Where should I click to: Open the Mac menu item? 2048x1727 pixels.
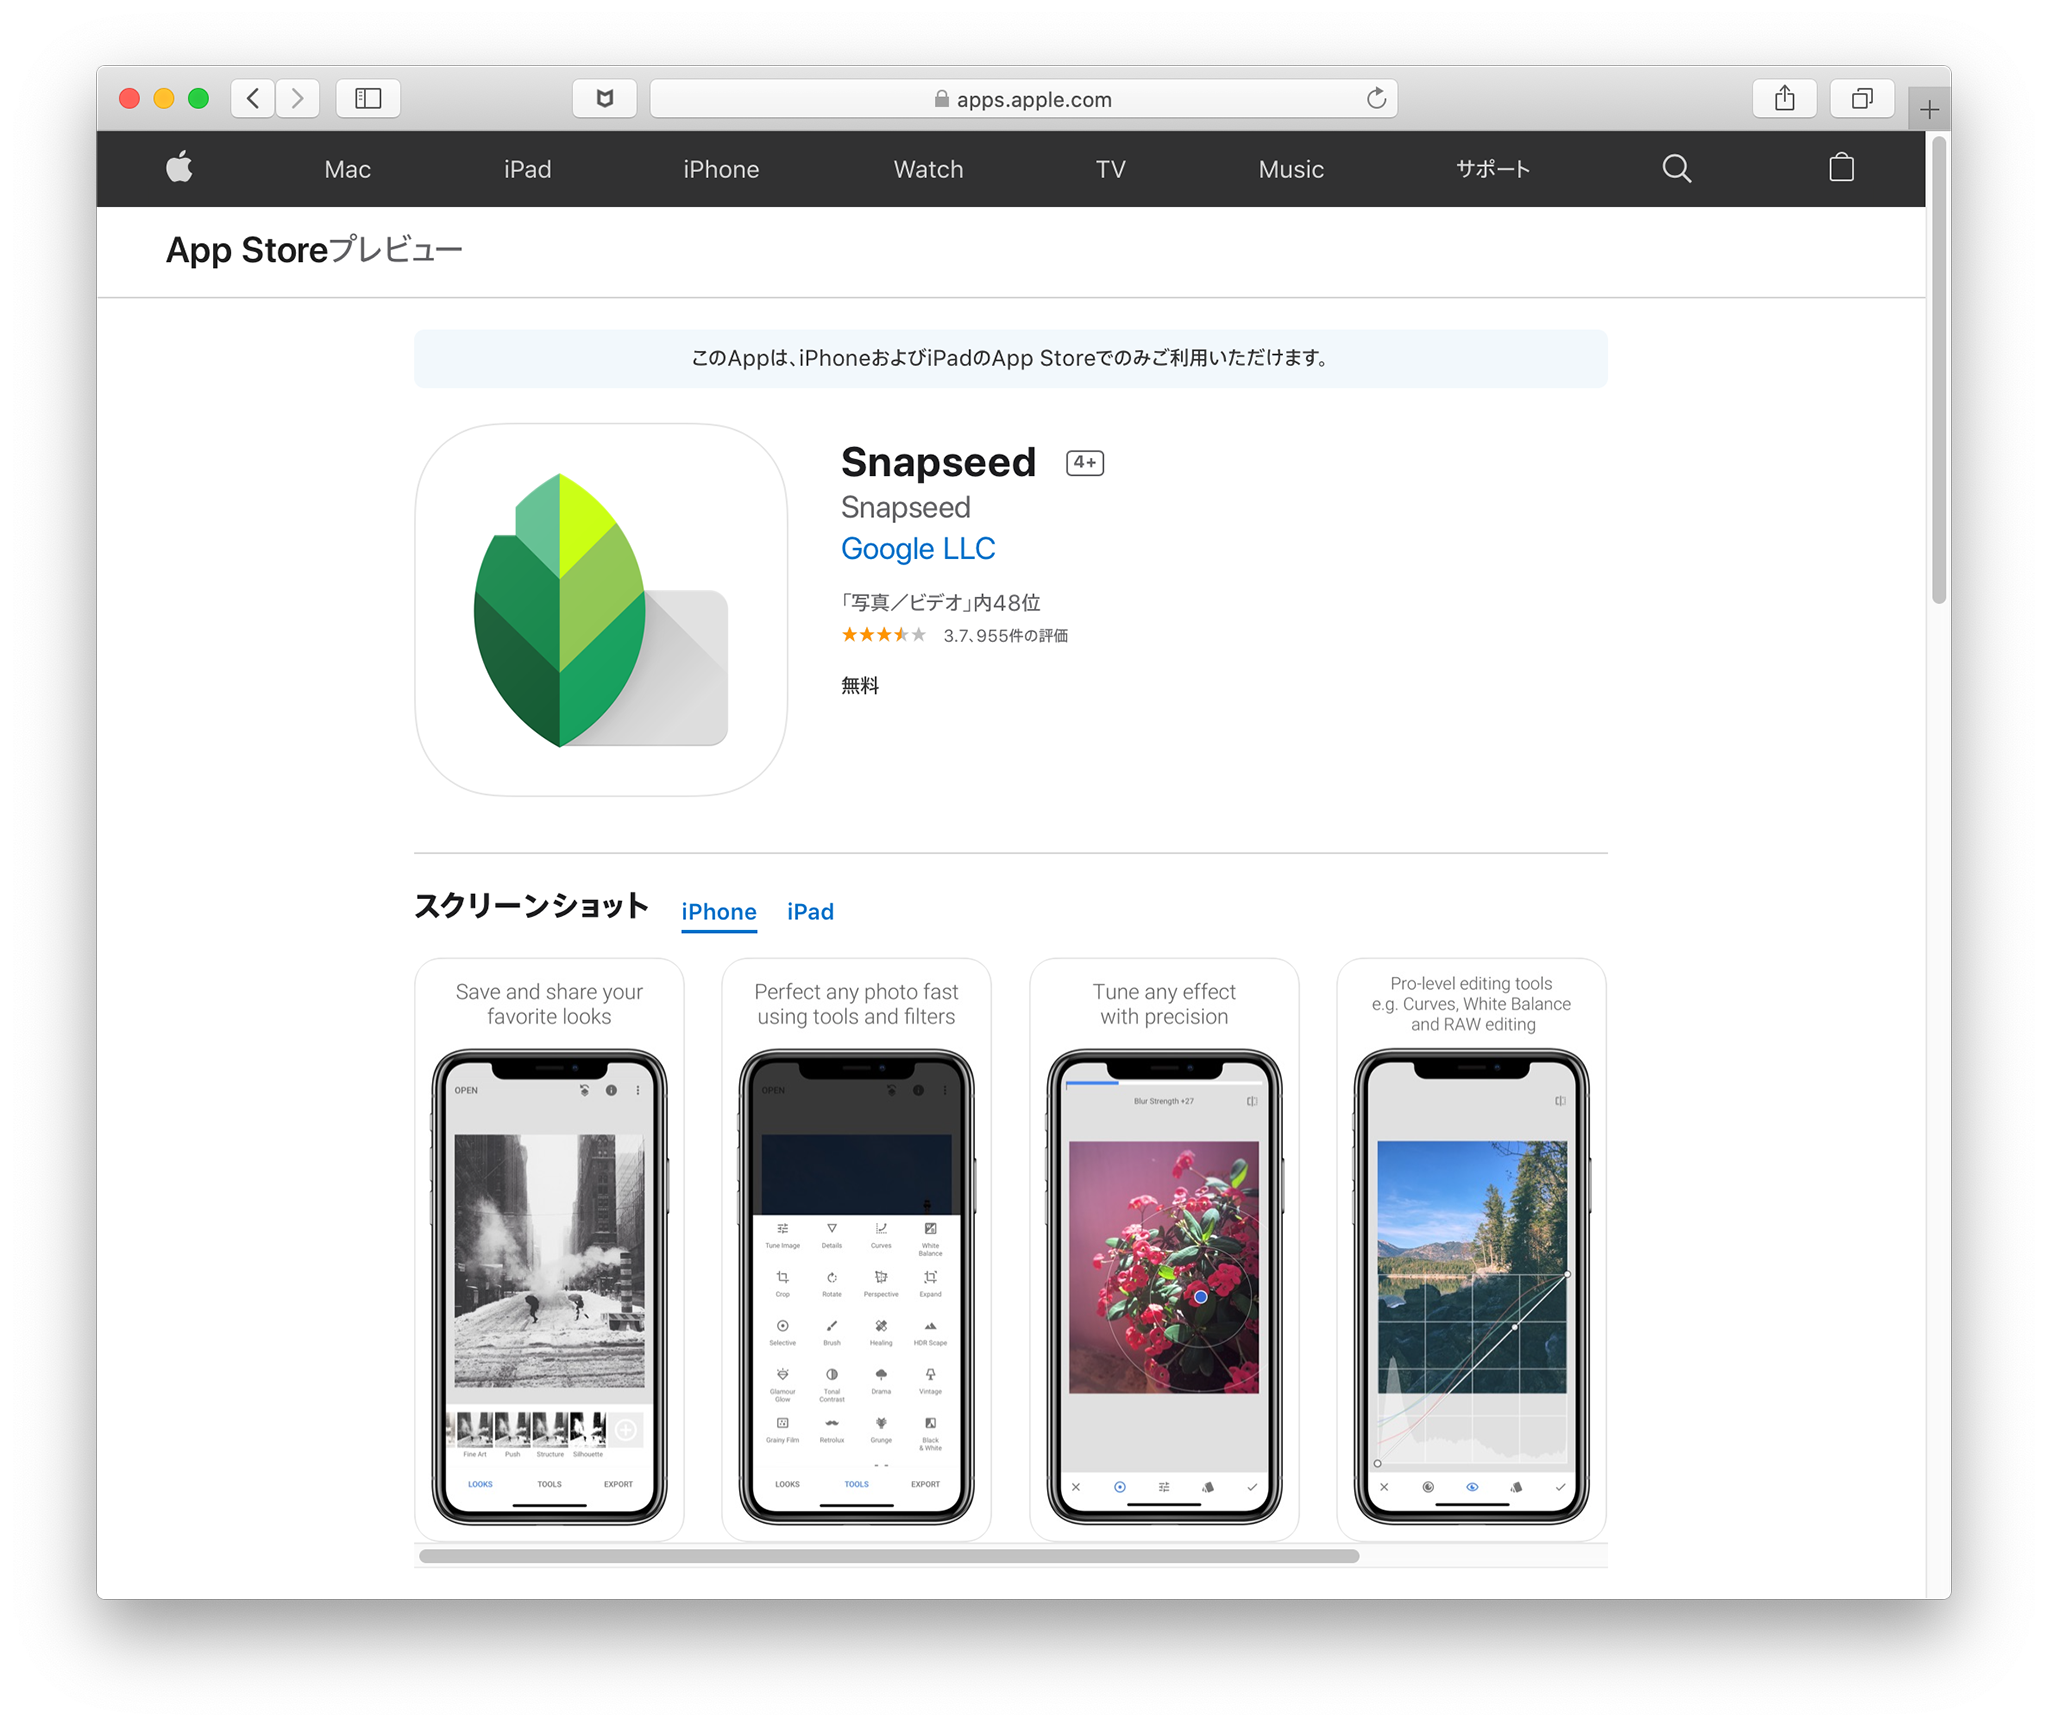[347, 169]
